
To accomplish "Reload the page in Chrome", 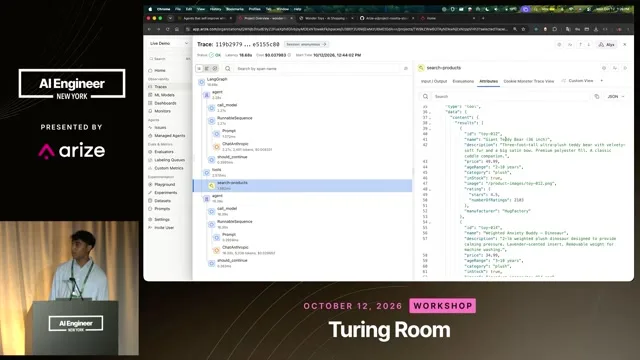I will pyautogui.click(x=167, y=29).
